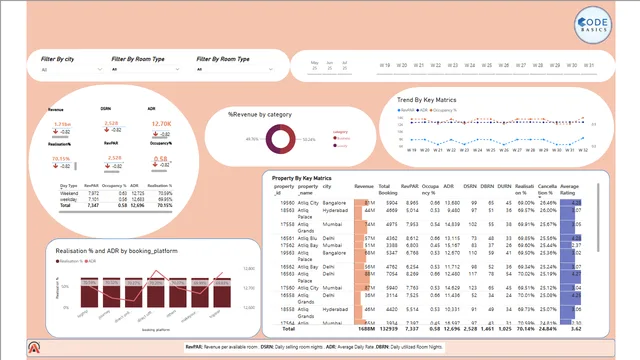The height and width of the screenshot is (360, 640).
Task: Click the property_id column header
Action: point(284,189)
